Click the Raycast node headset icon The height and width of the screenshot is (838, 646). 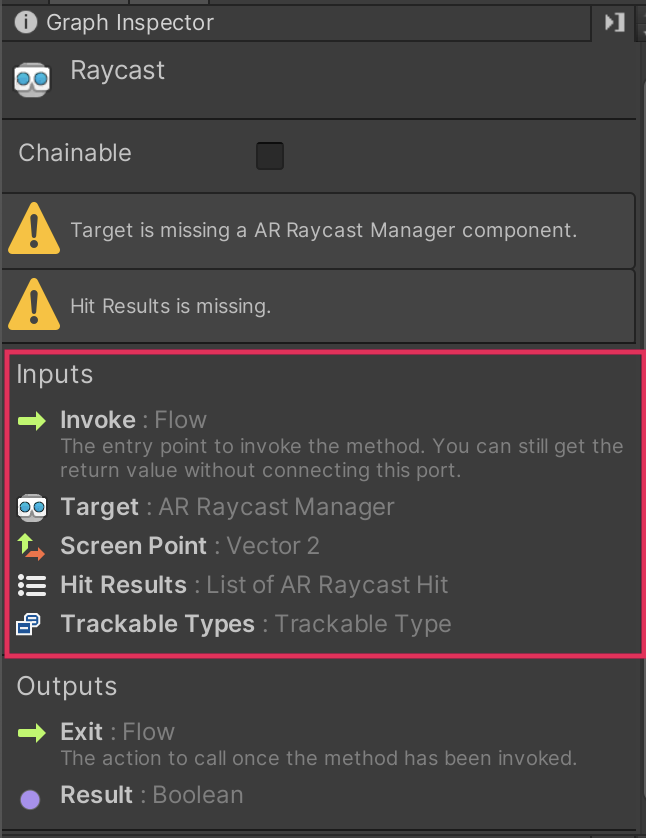pos(33,78)
